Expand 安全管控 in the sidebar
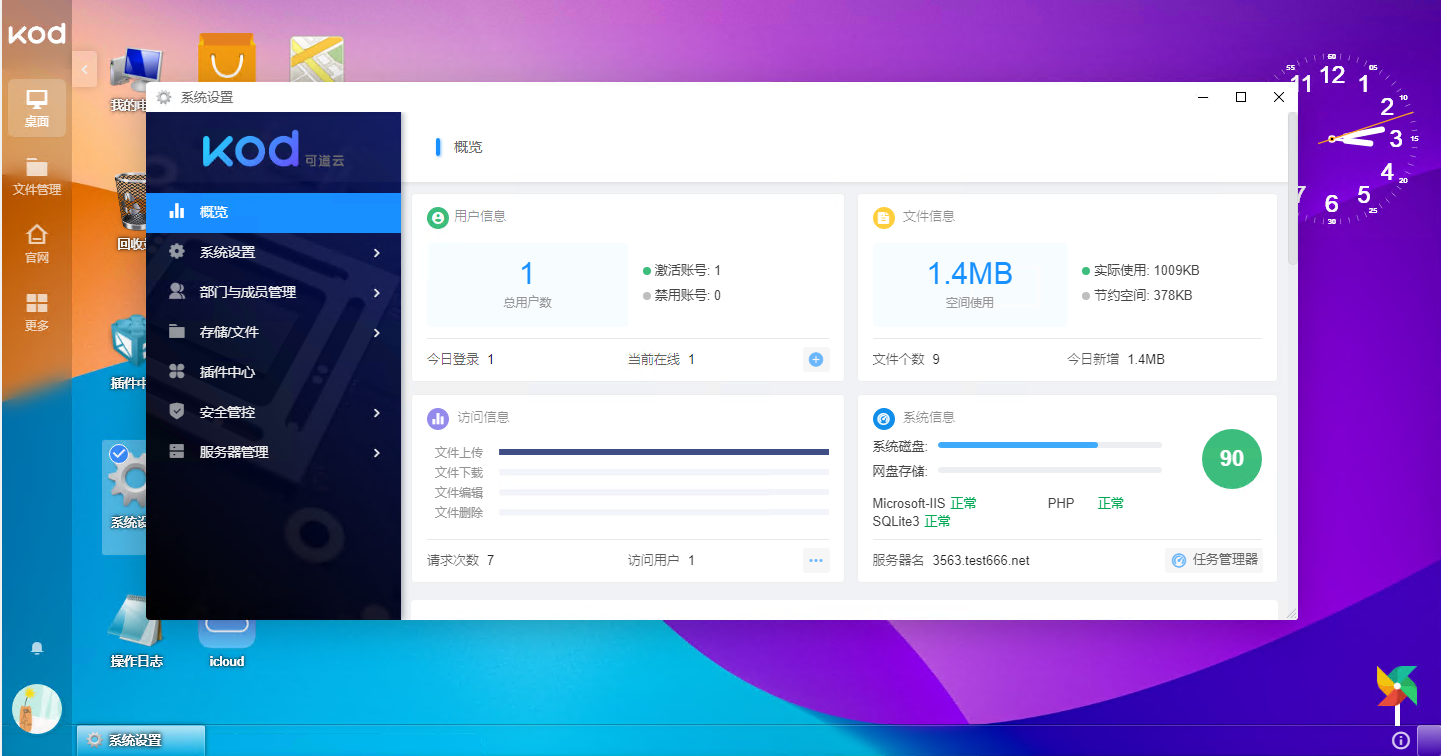This screenshot has height=756, width=1441. pos(274,412)
